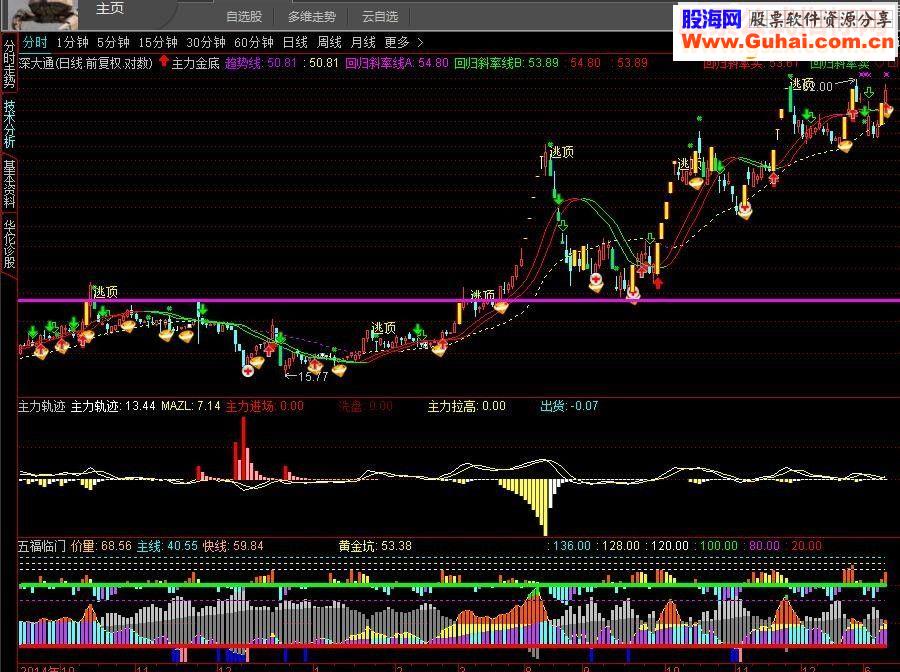Viewport: 900px width, 672px height.
Task: Open the 云自选 tab
Action: [x=380, y=17]
